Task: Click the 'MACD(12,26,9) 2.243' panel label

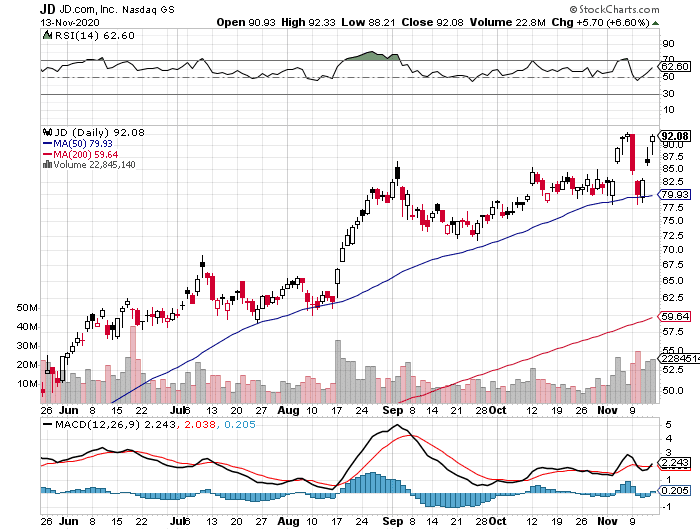Action: [115, 425]
